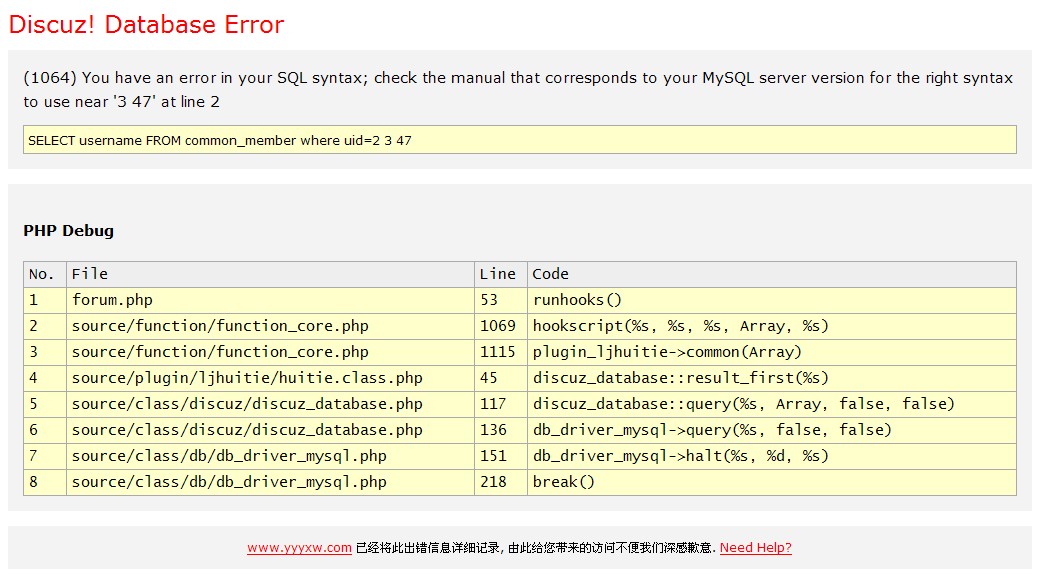Click discuz_database::query code cell
The width and height of the screenshot is (1064, 575).
772,404
